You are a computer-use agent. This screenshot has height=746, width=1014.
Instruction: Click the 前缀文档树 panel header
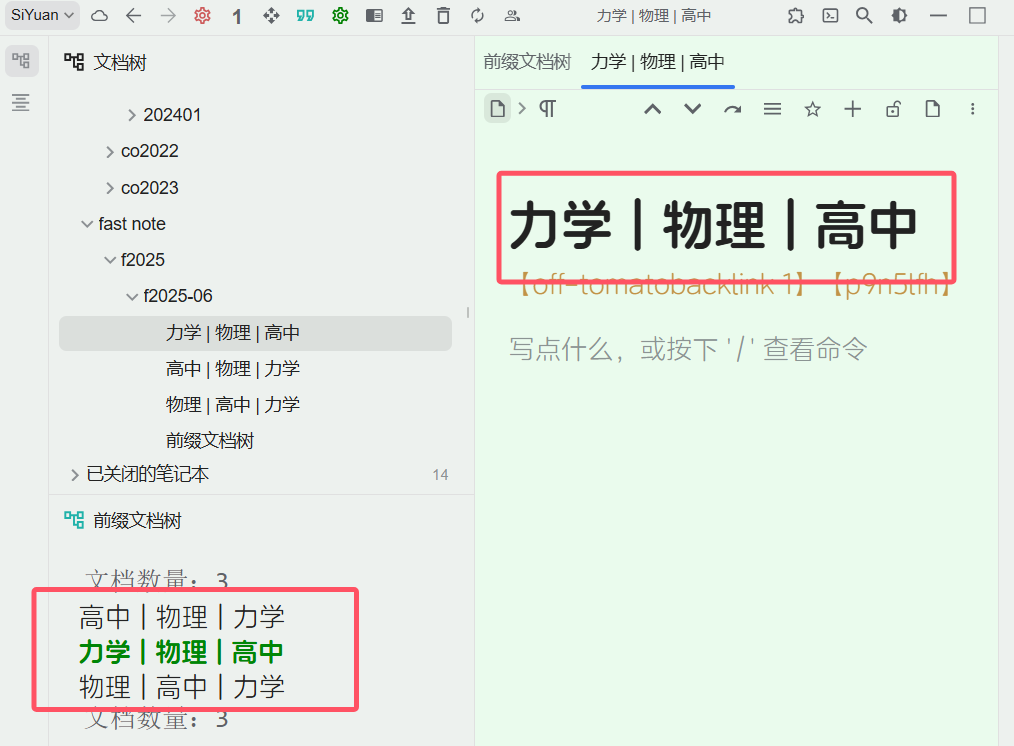(x=137, y=521)
